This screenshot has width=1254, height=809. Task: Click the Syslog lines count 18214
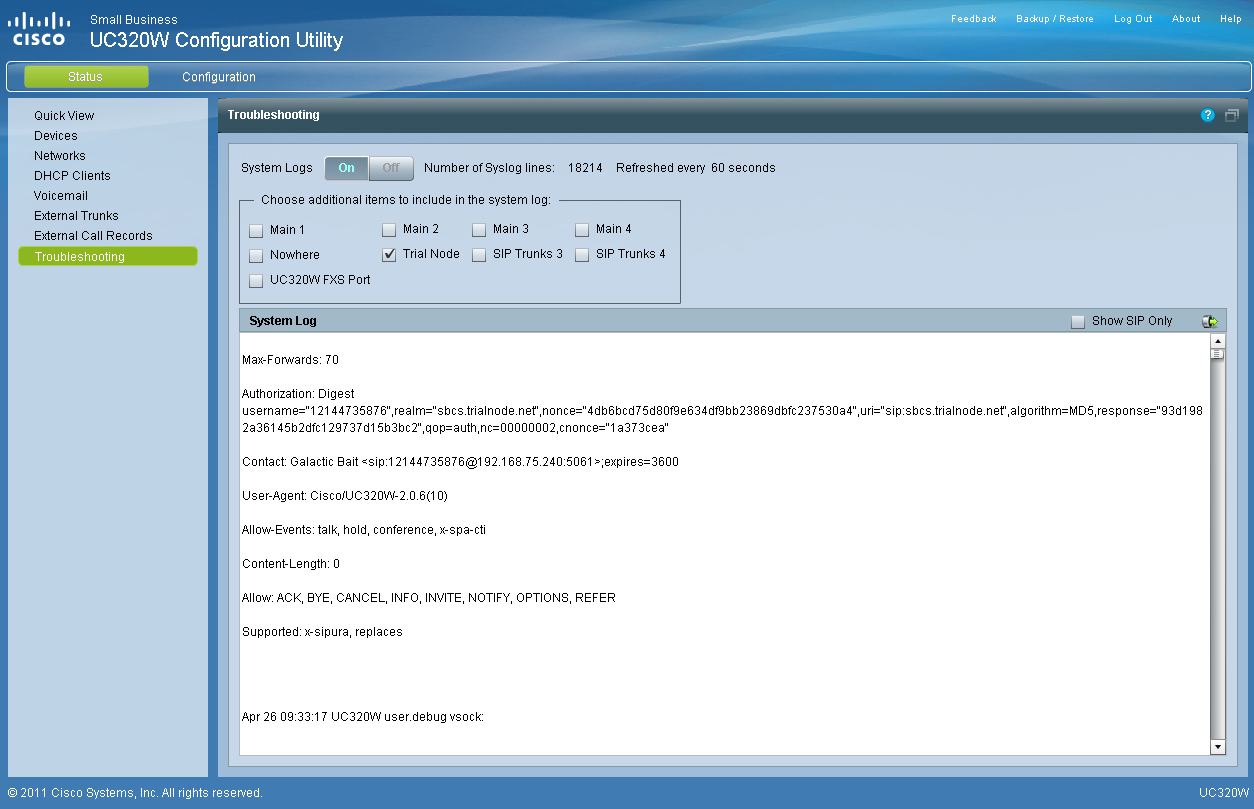click(585, 168)
